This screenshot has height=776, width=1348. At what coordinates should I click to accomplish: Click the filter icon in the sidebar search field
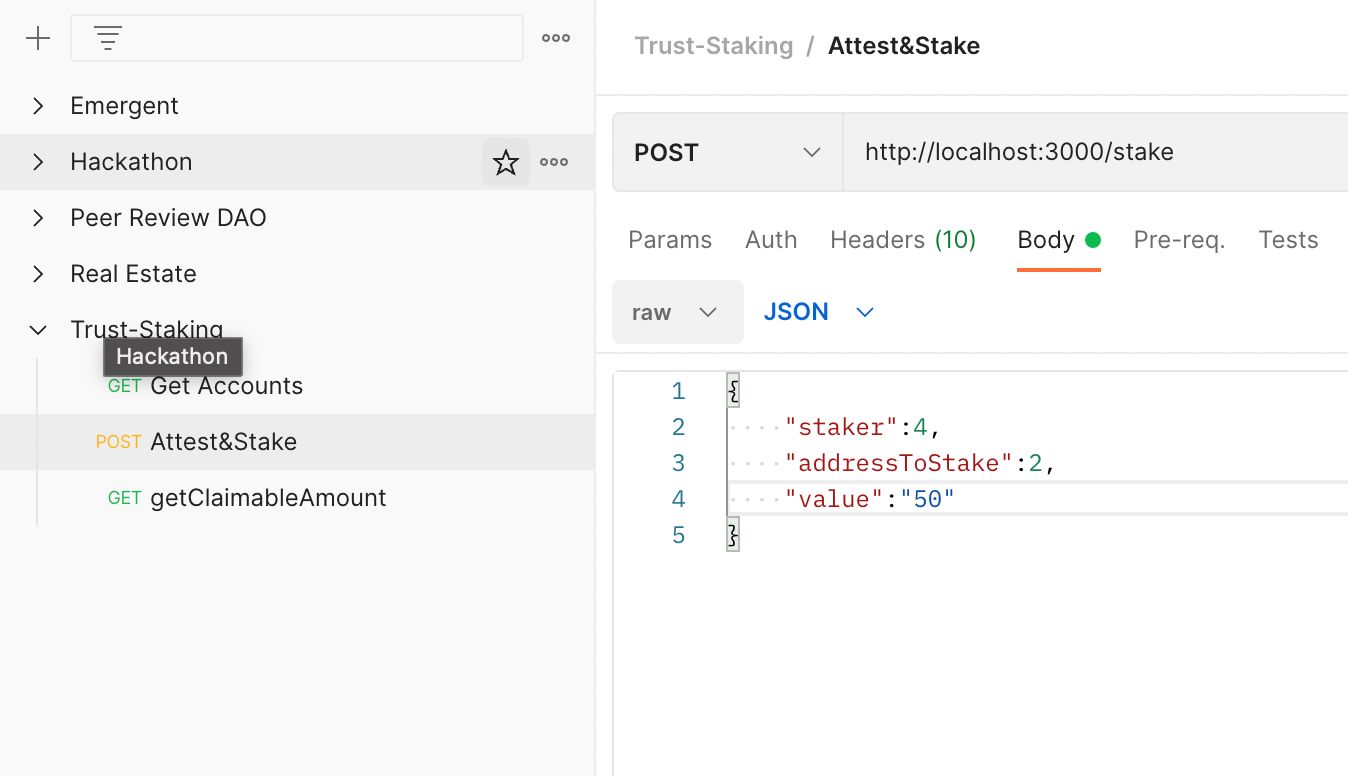coord(108,39)
